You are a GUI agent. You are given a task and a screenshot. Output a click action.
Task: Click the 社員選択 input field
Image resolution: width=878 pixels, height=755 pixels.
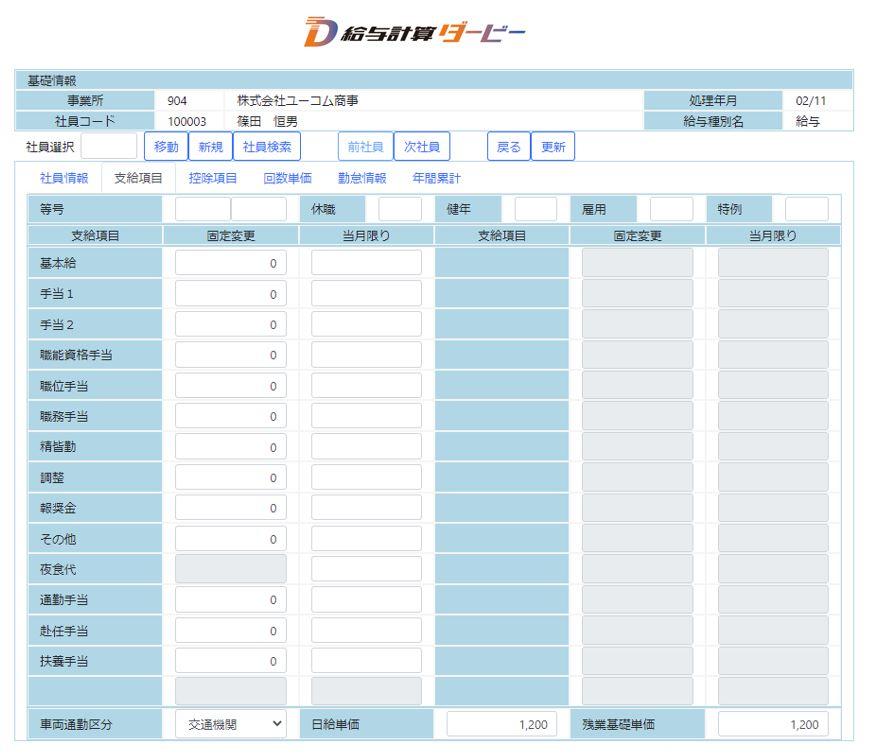[x=109, y=147]
